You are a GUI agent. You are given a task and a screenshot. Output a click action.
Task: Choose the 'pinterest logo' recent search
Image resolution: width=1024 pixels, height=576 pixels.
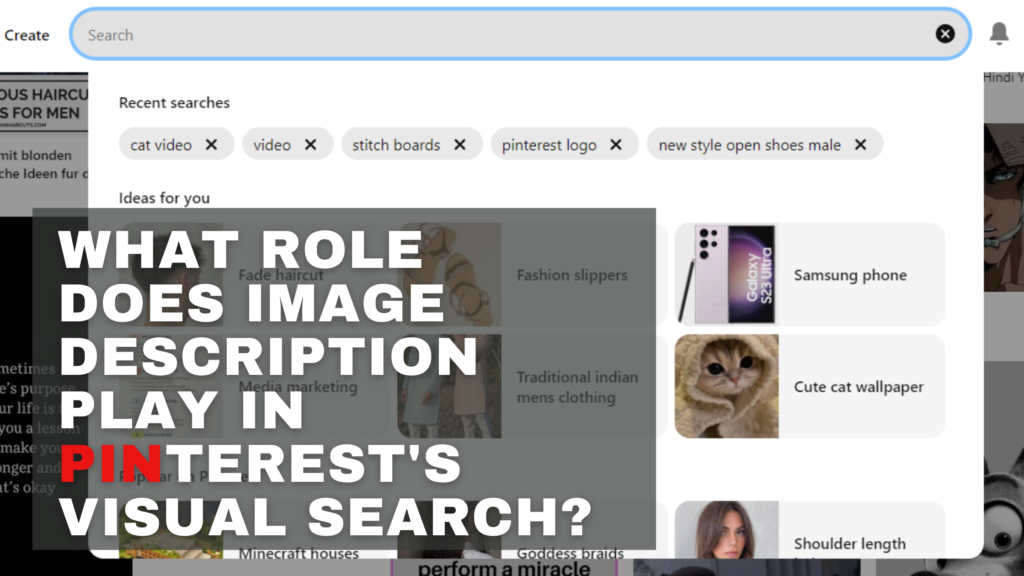(x=549, y=145)
